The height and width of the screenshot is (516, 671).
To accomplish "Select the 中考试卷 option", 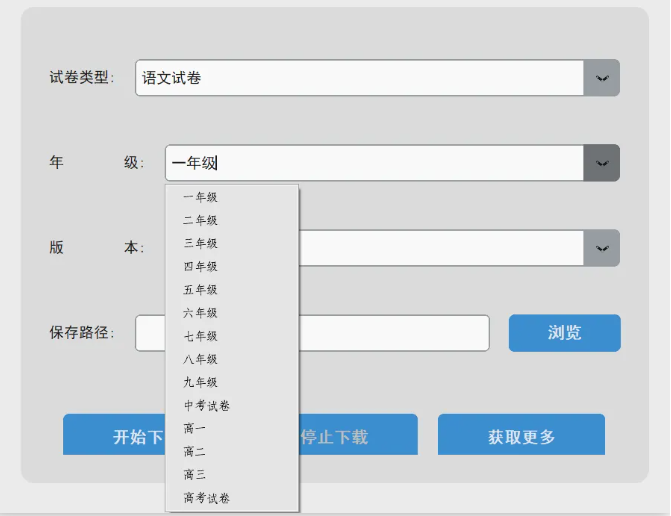I will [207, 405].
